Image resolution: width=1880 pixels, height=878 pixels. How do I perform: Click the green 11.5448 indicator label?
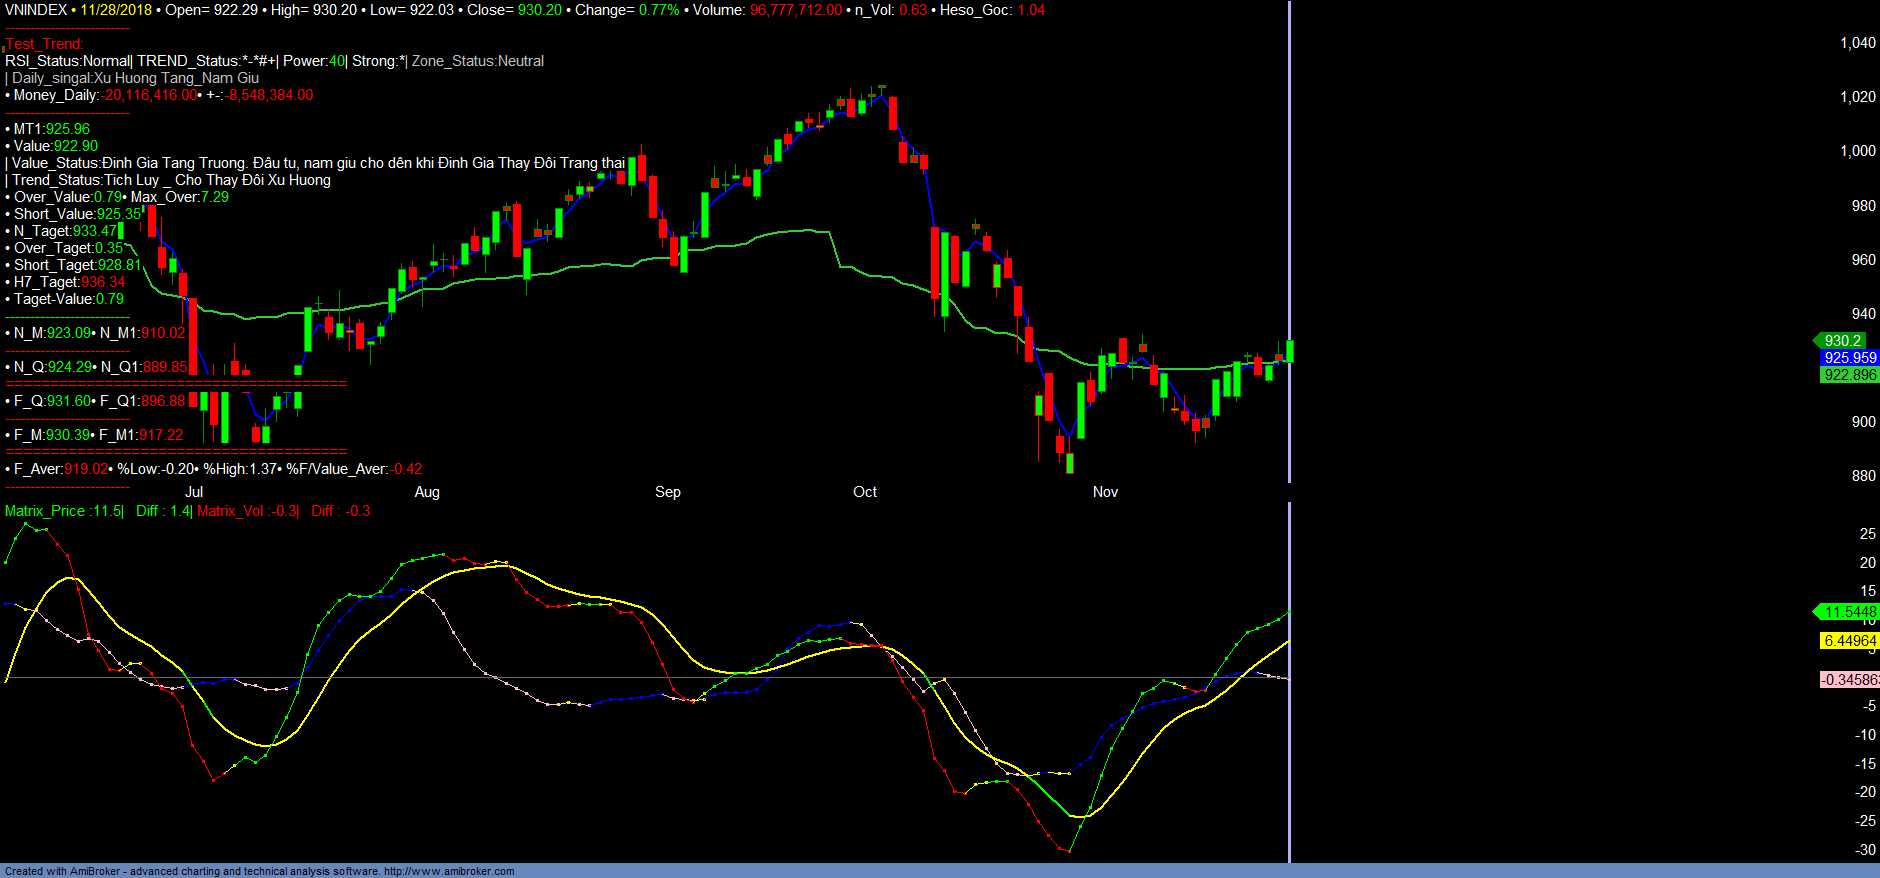coord(1849,612)
